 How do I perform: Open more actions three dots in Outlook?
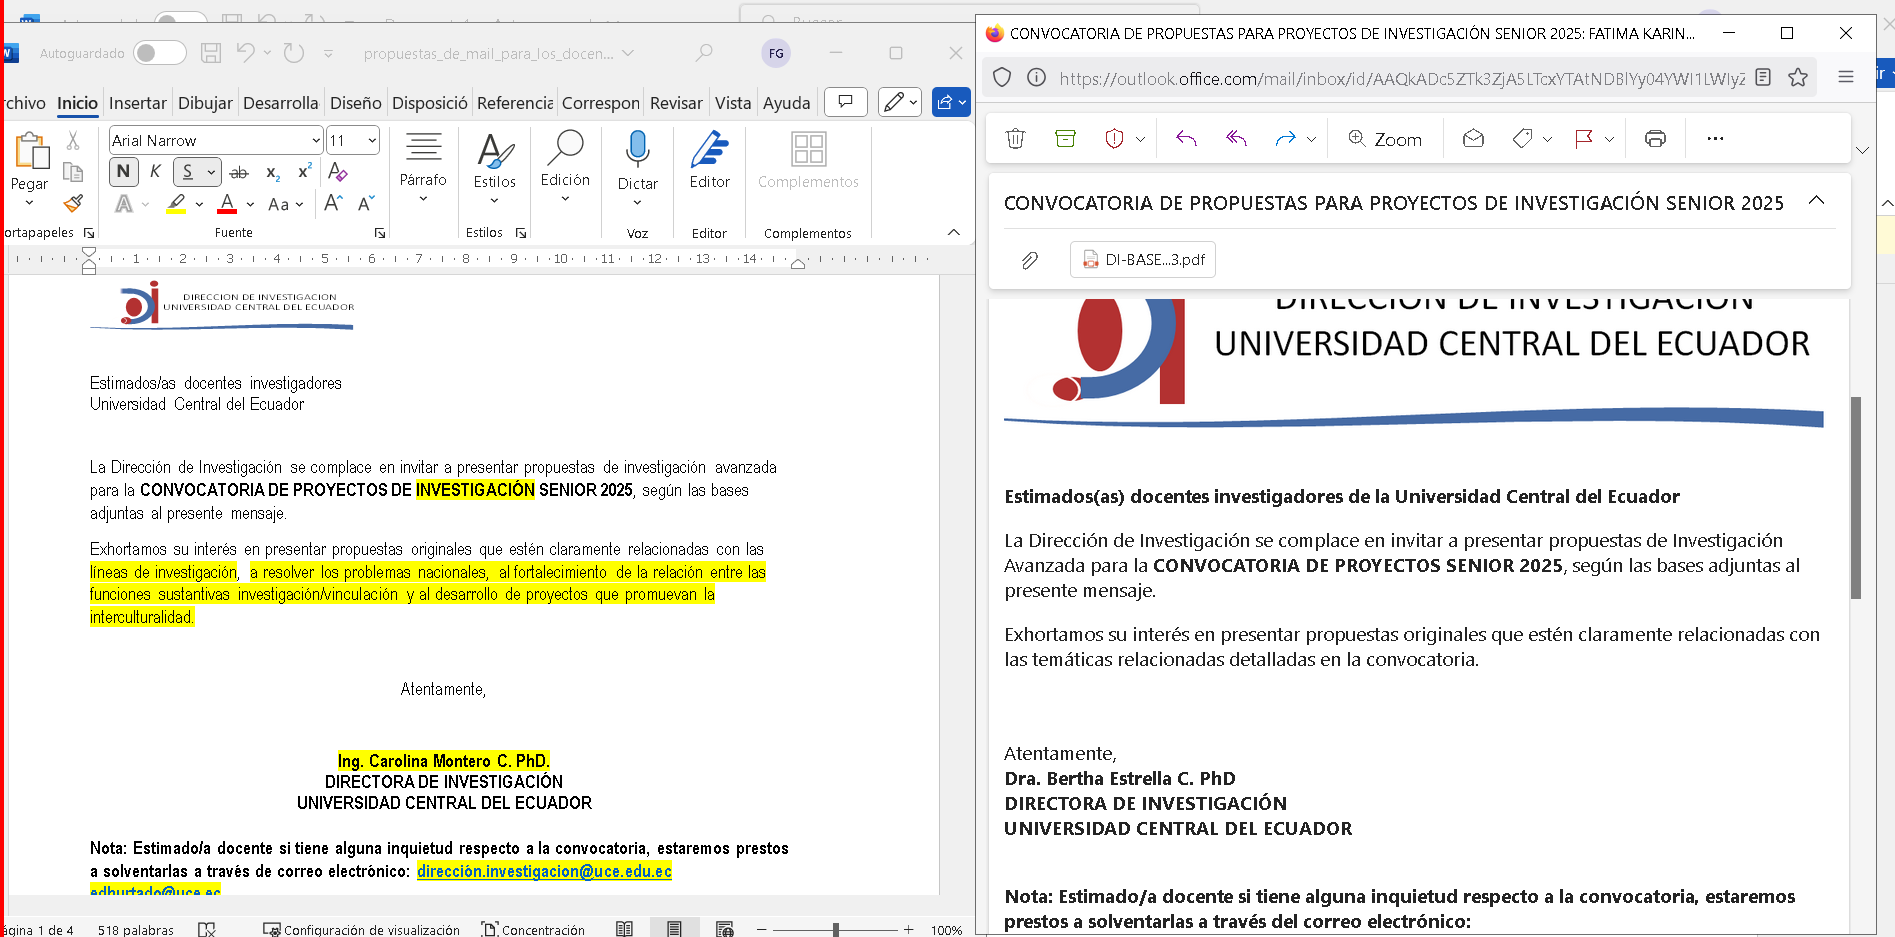[x=1715, y=138]
